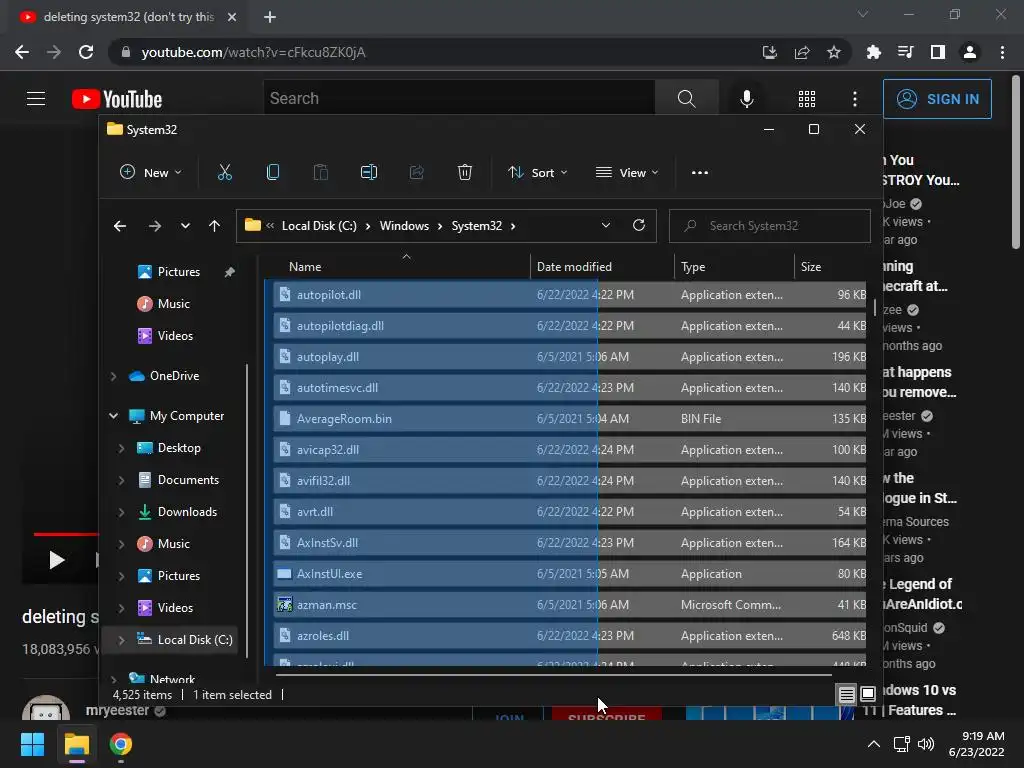Open Windows Start menu
The width and height of the screenshot is (1024, 768).
coord(32,744)
